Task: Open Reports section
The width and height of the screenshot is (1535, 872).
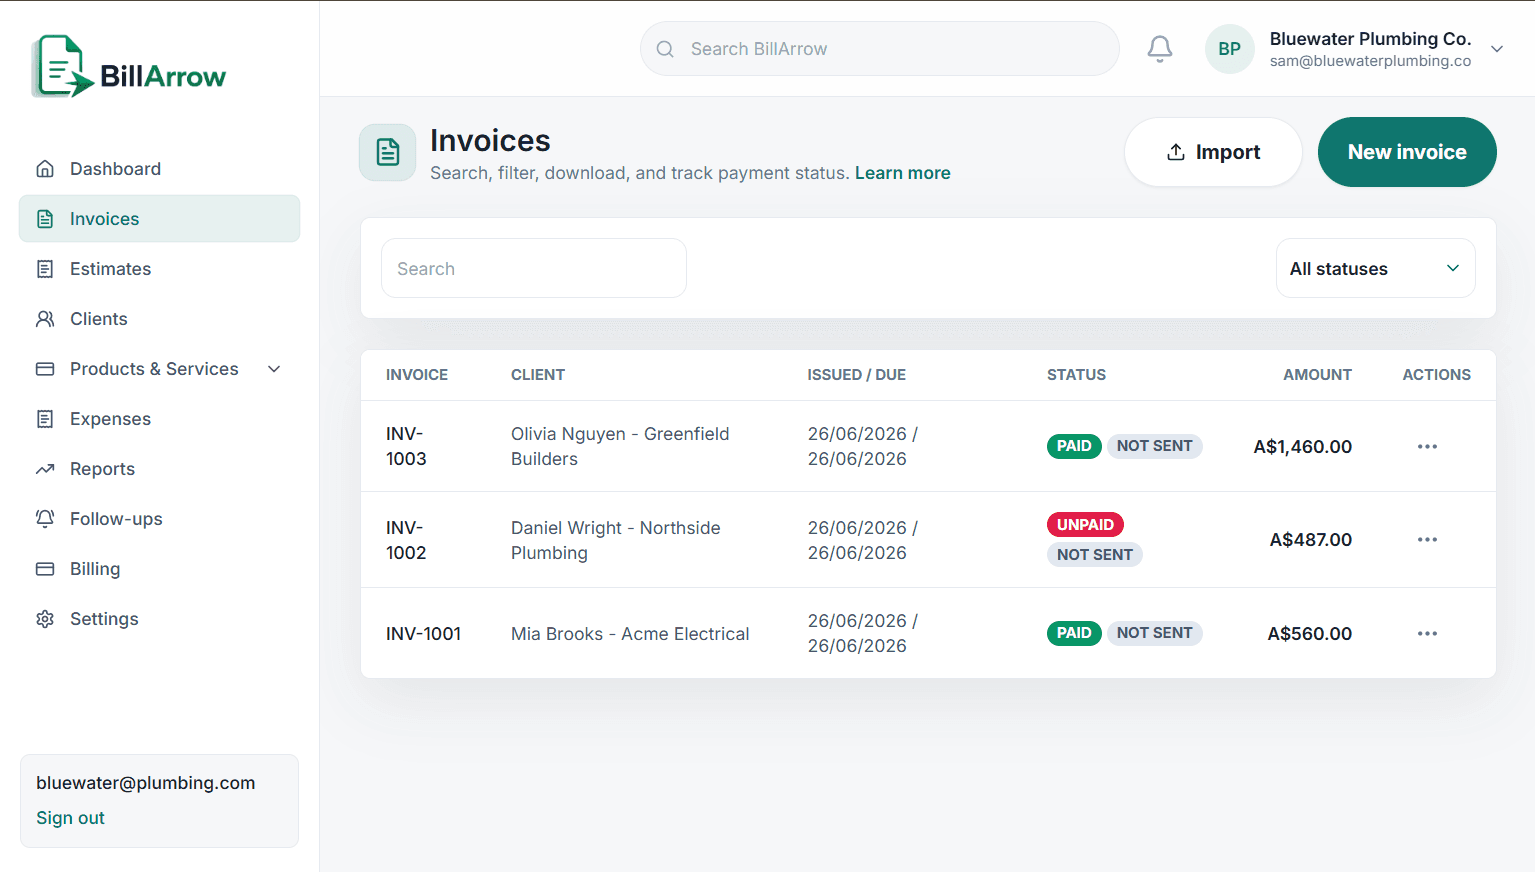Action: [159, 469]
